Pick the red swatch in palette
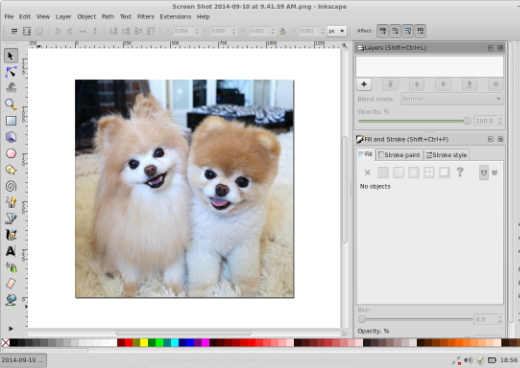This screenshot has height=368, width=520. (x=129, y=343)
